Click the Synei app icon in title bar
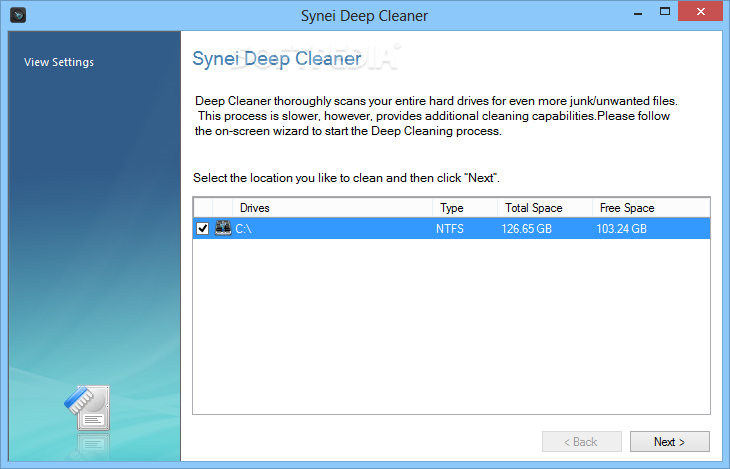 pyautogui.click(x=18, y=15)
